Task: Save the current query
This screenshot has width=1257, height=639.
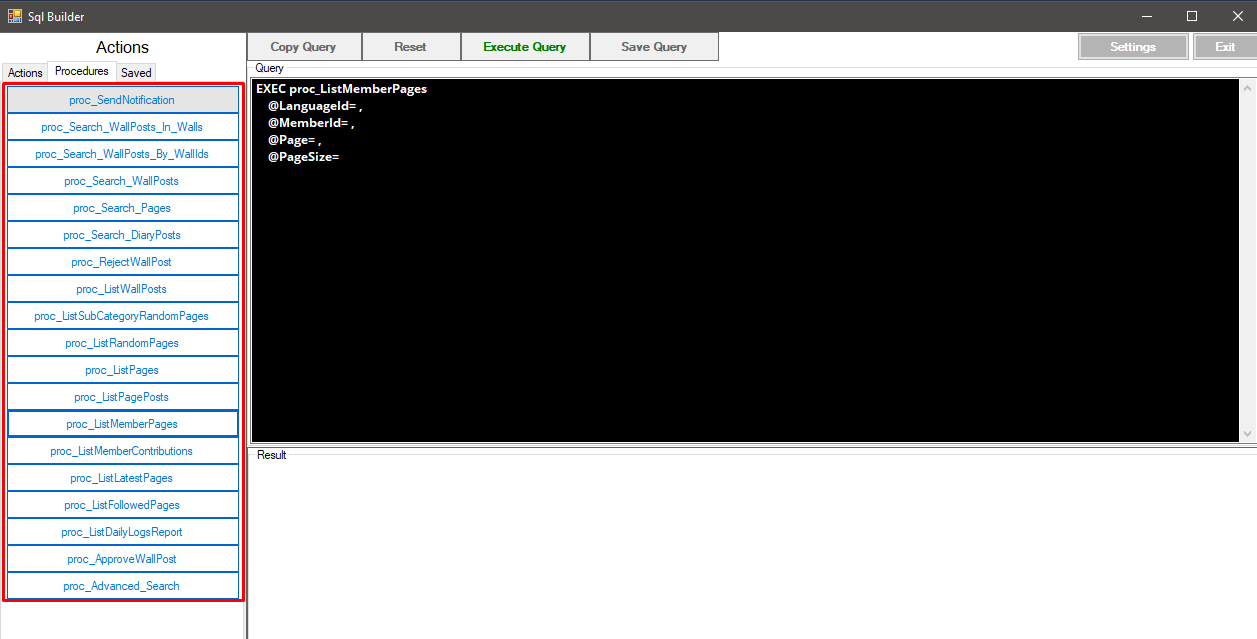Action: coord(654,46)
